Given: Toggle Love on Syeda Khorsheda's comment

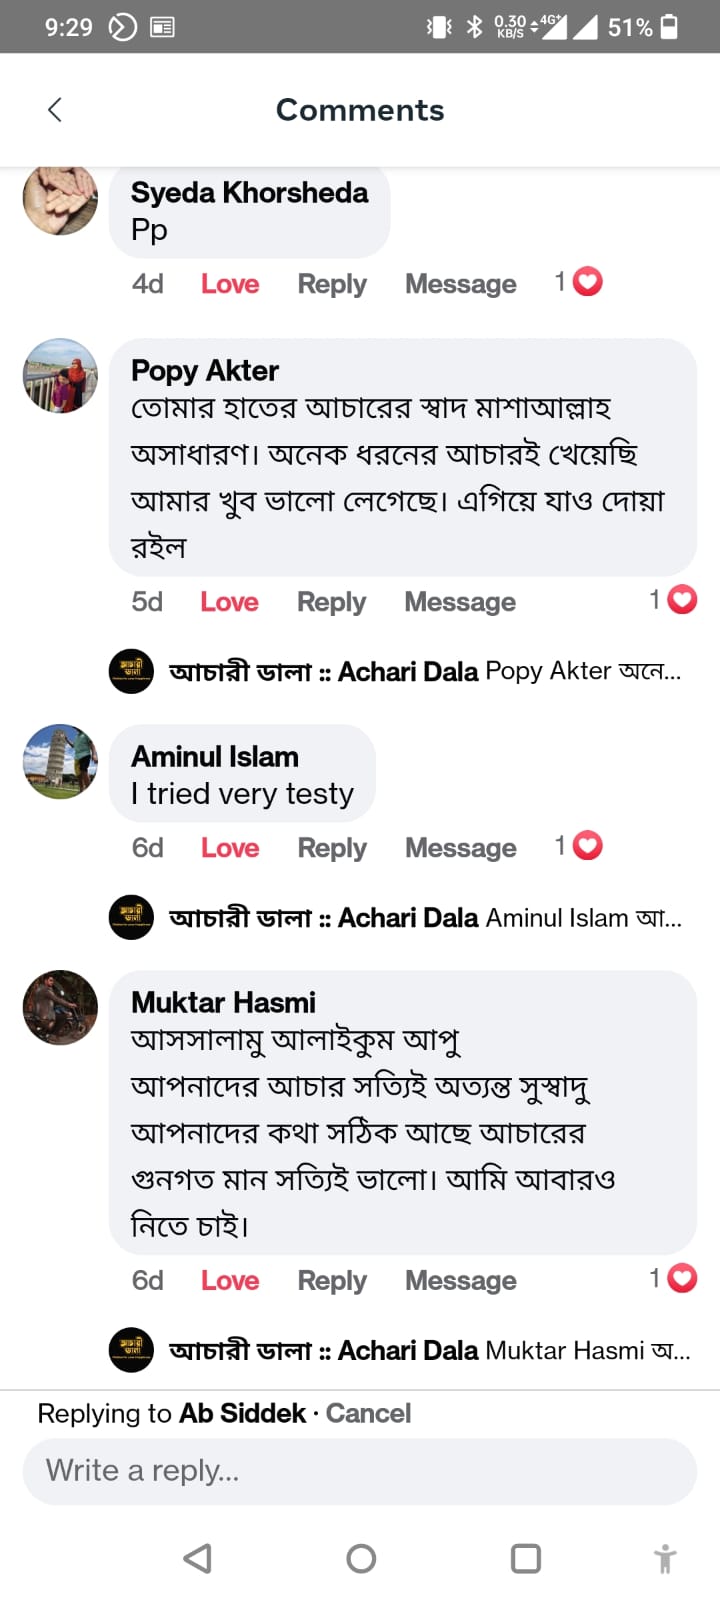Looking at the screenshot, I should [230, 284].
